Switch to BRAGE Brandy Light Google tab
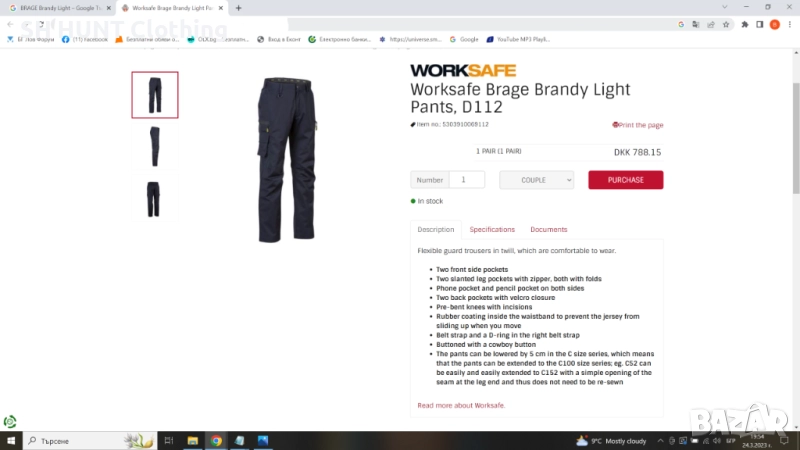The height and width of the screenshot is (450, 800). tap(59, 8)
